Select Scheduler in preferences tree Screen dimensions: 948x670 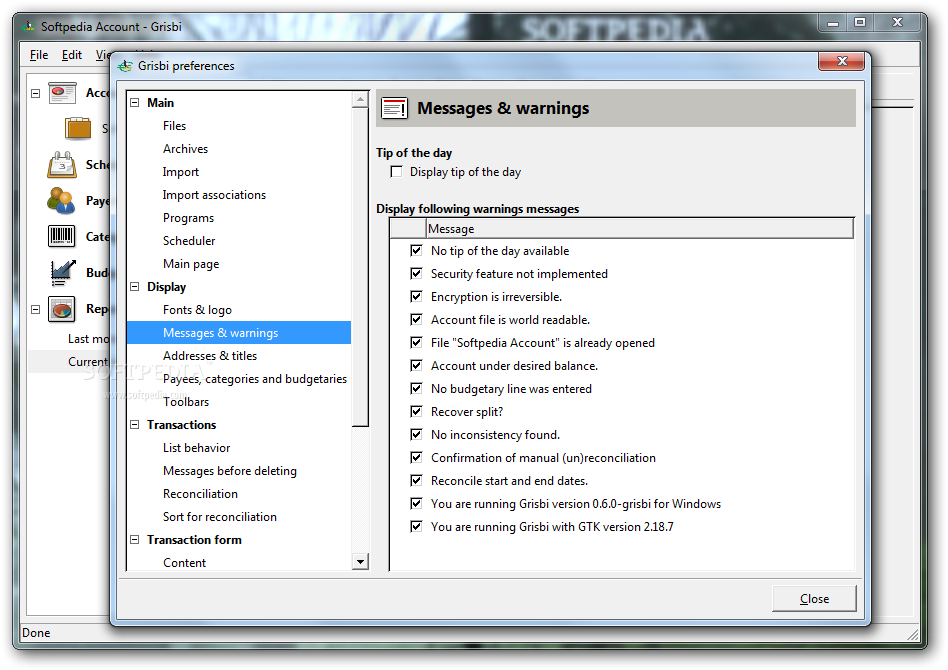click(x=189, y=241)
